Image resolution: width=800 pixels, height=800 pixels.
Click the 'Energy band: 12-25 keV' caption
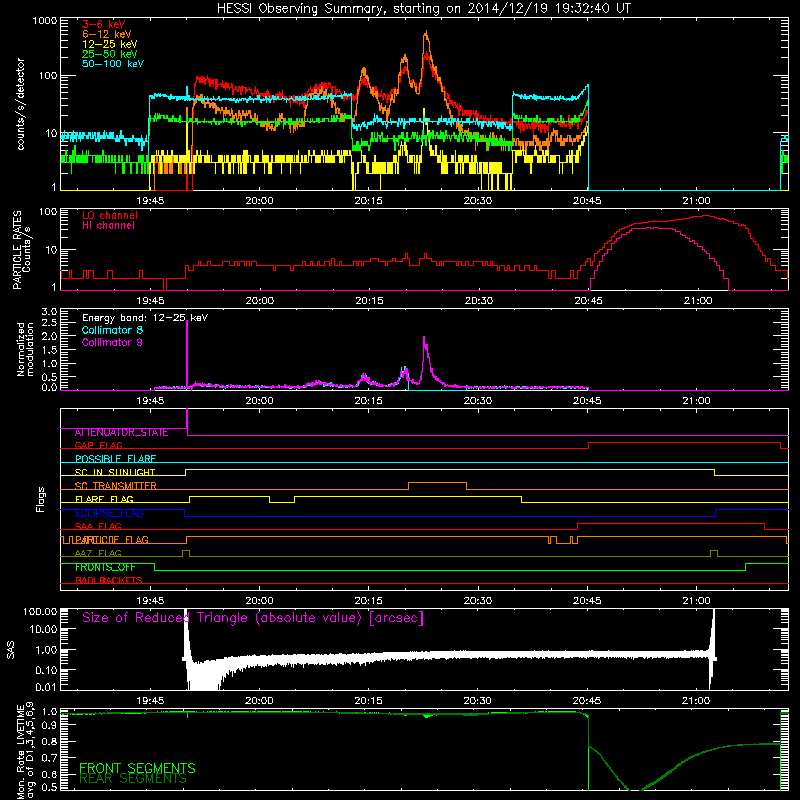[144, 318]
